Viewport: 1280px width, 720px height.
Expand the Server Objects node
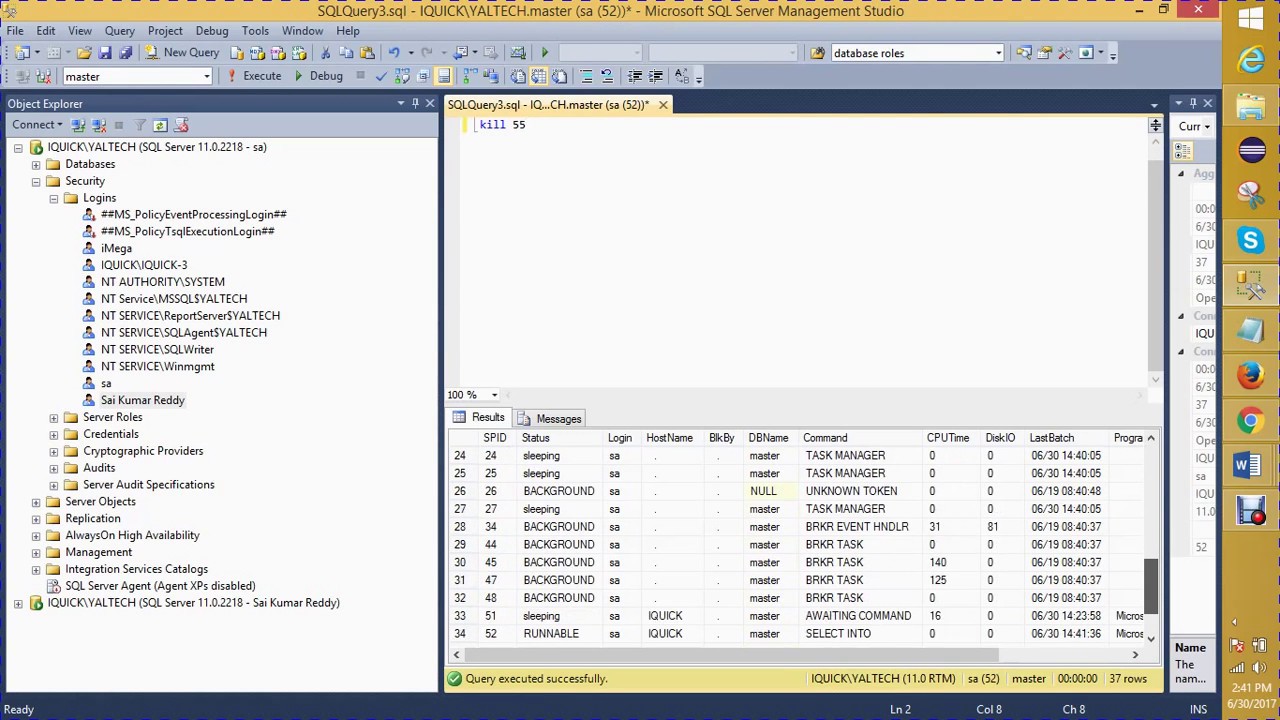36,502
